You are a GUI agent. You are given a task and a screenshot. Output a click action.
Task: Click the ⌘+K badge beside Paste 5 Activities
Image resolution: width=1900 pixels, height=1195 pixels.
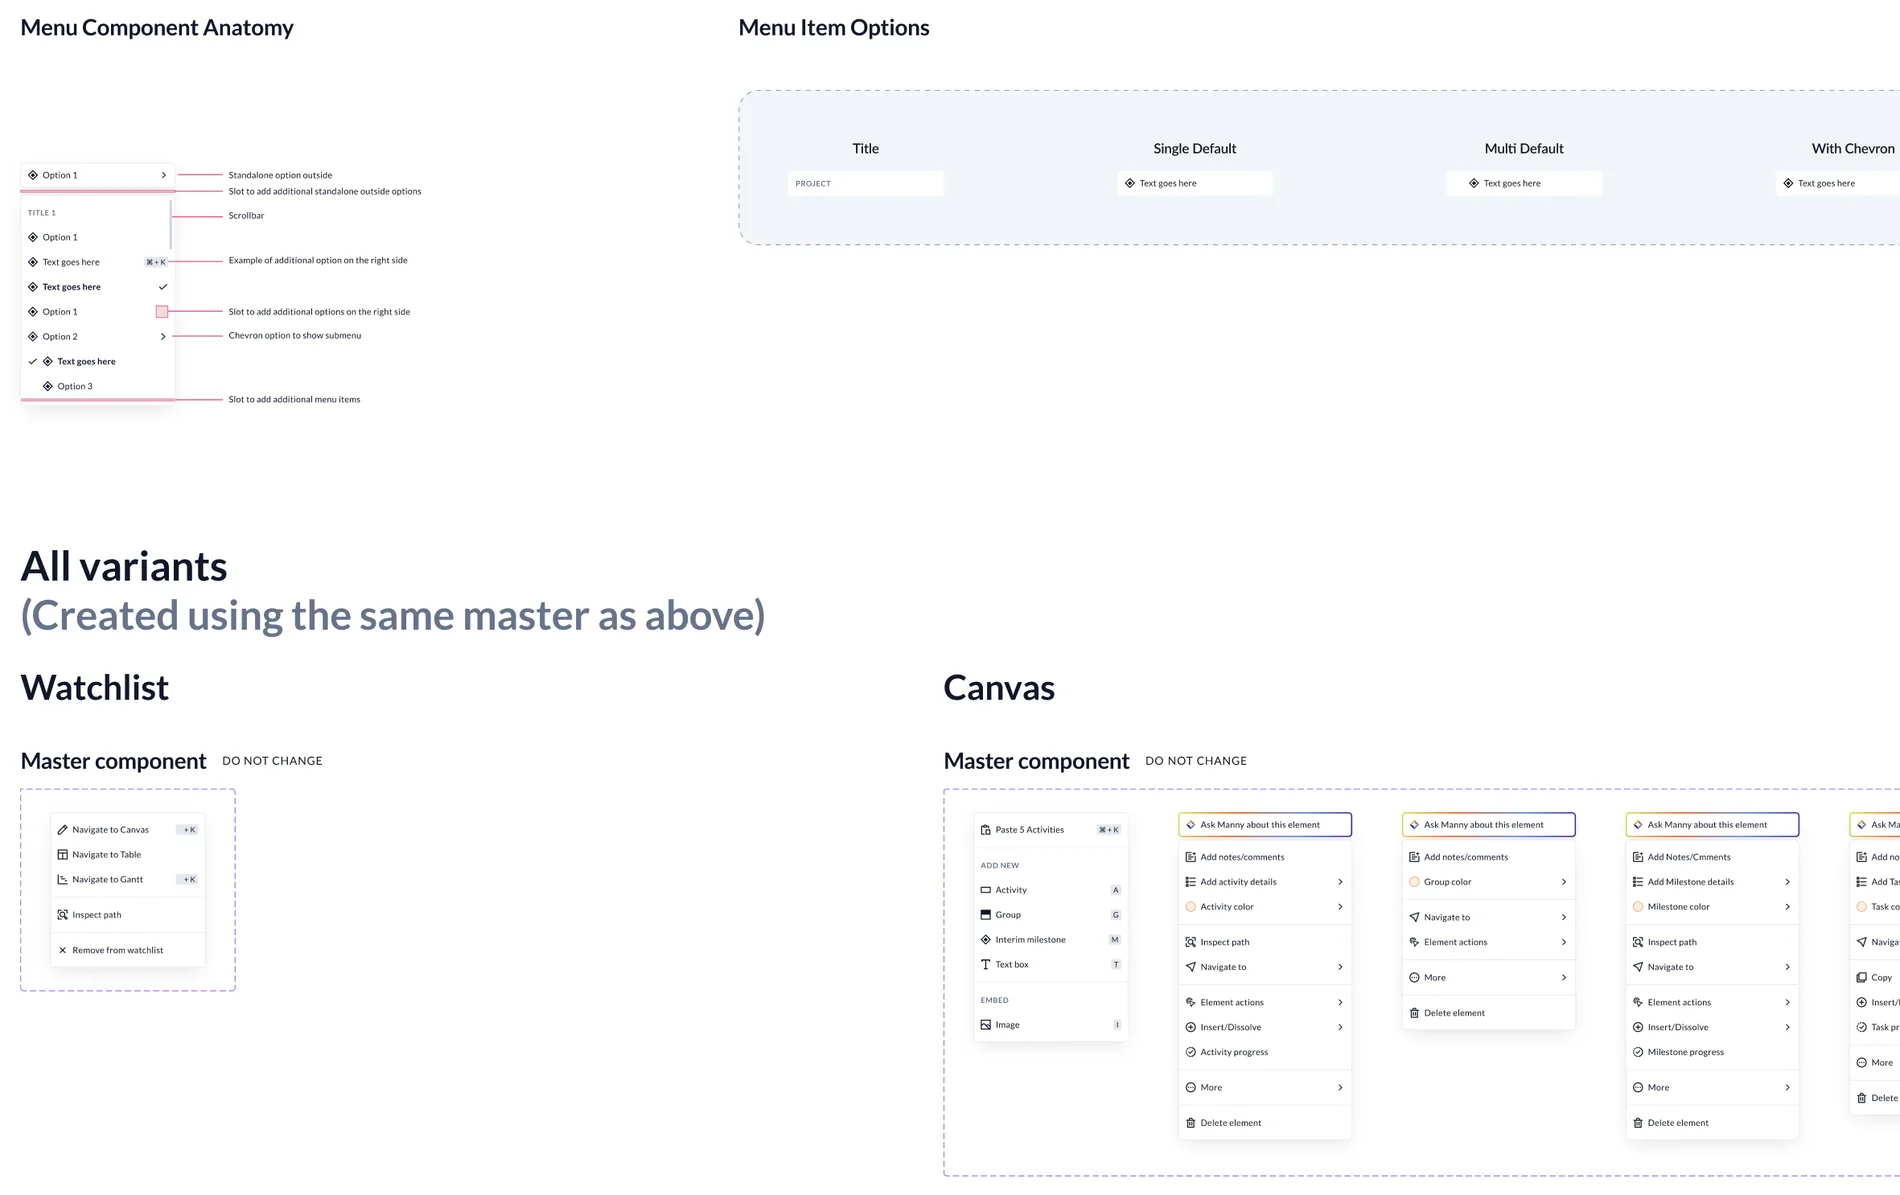[x=1109, y=830]
